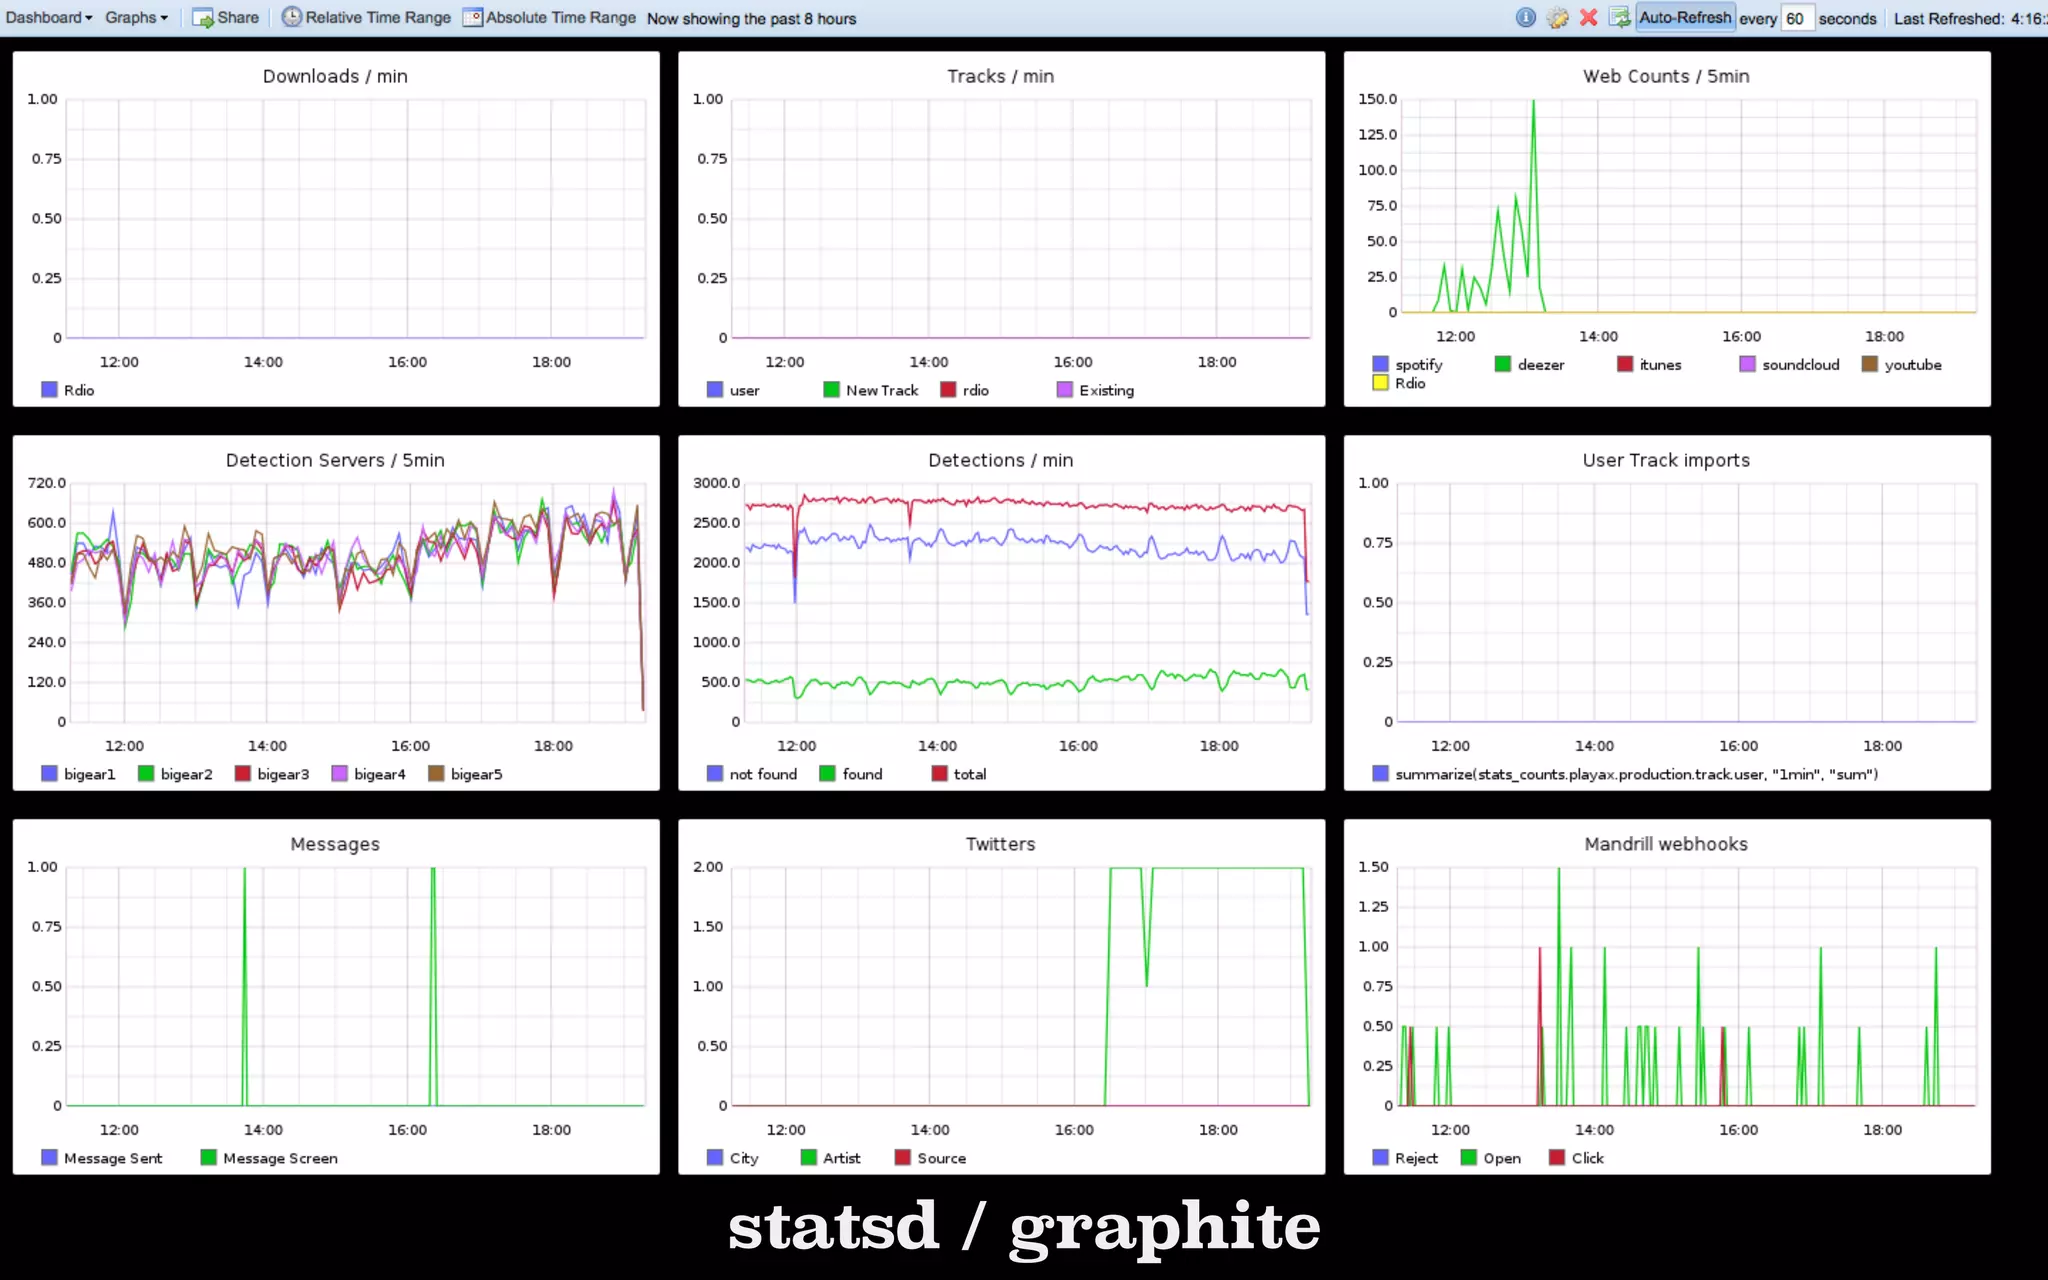Click the blue info icon
Viewport: 2048px width, 1280px height.
pos(1525,18)
